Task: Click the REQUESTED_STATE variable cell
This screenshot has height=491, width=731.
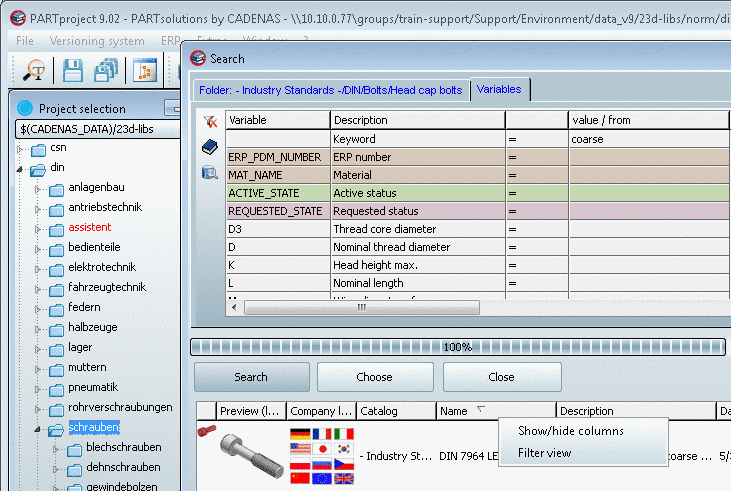Action: pos(278,211)
